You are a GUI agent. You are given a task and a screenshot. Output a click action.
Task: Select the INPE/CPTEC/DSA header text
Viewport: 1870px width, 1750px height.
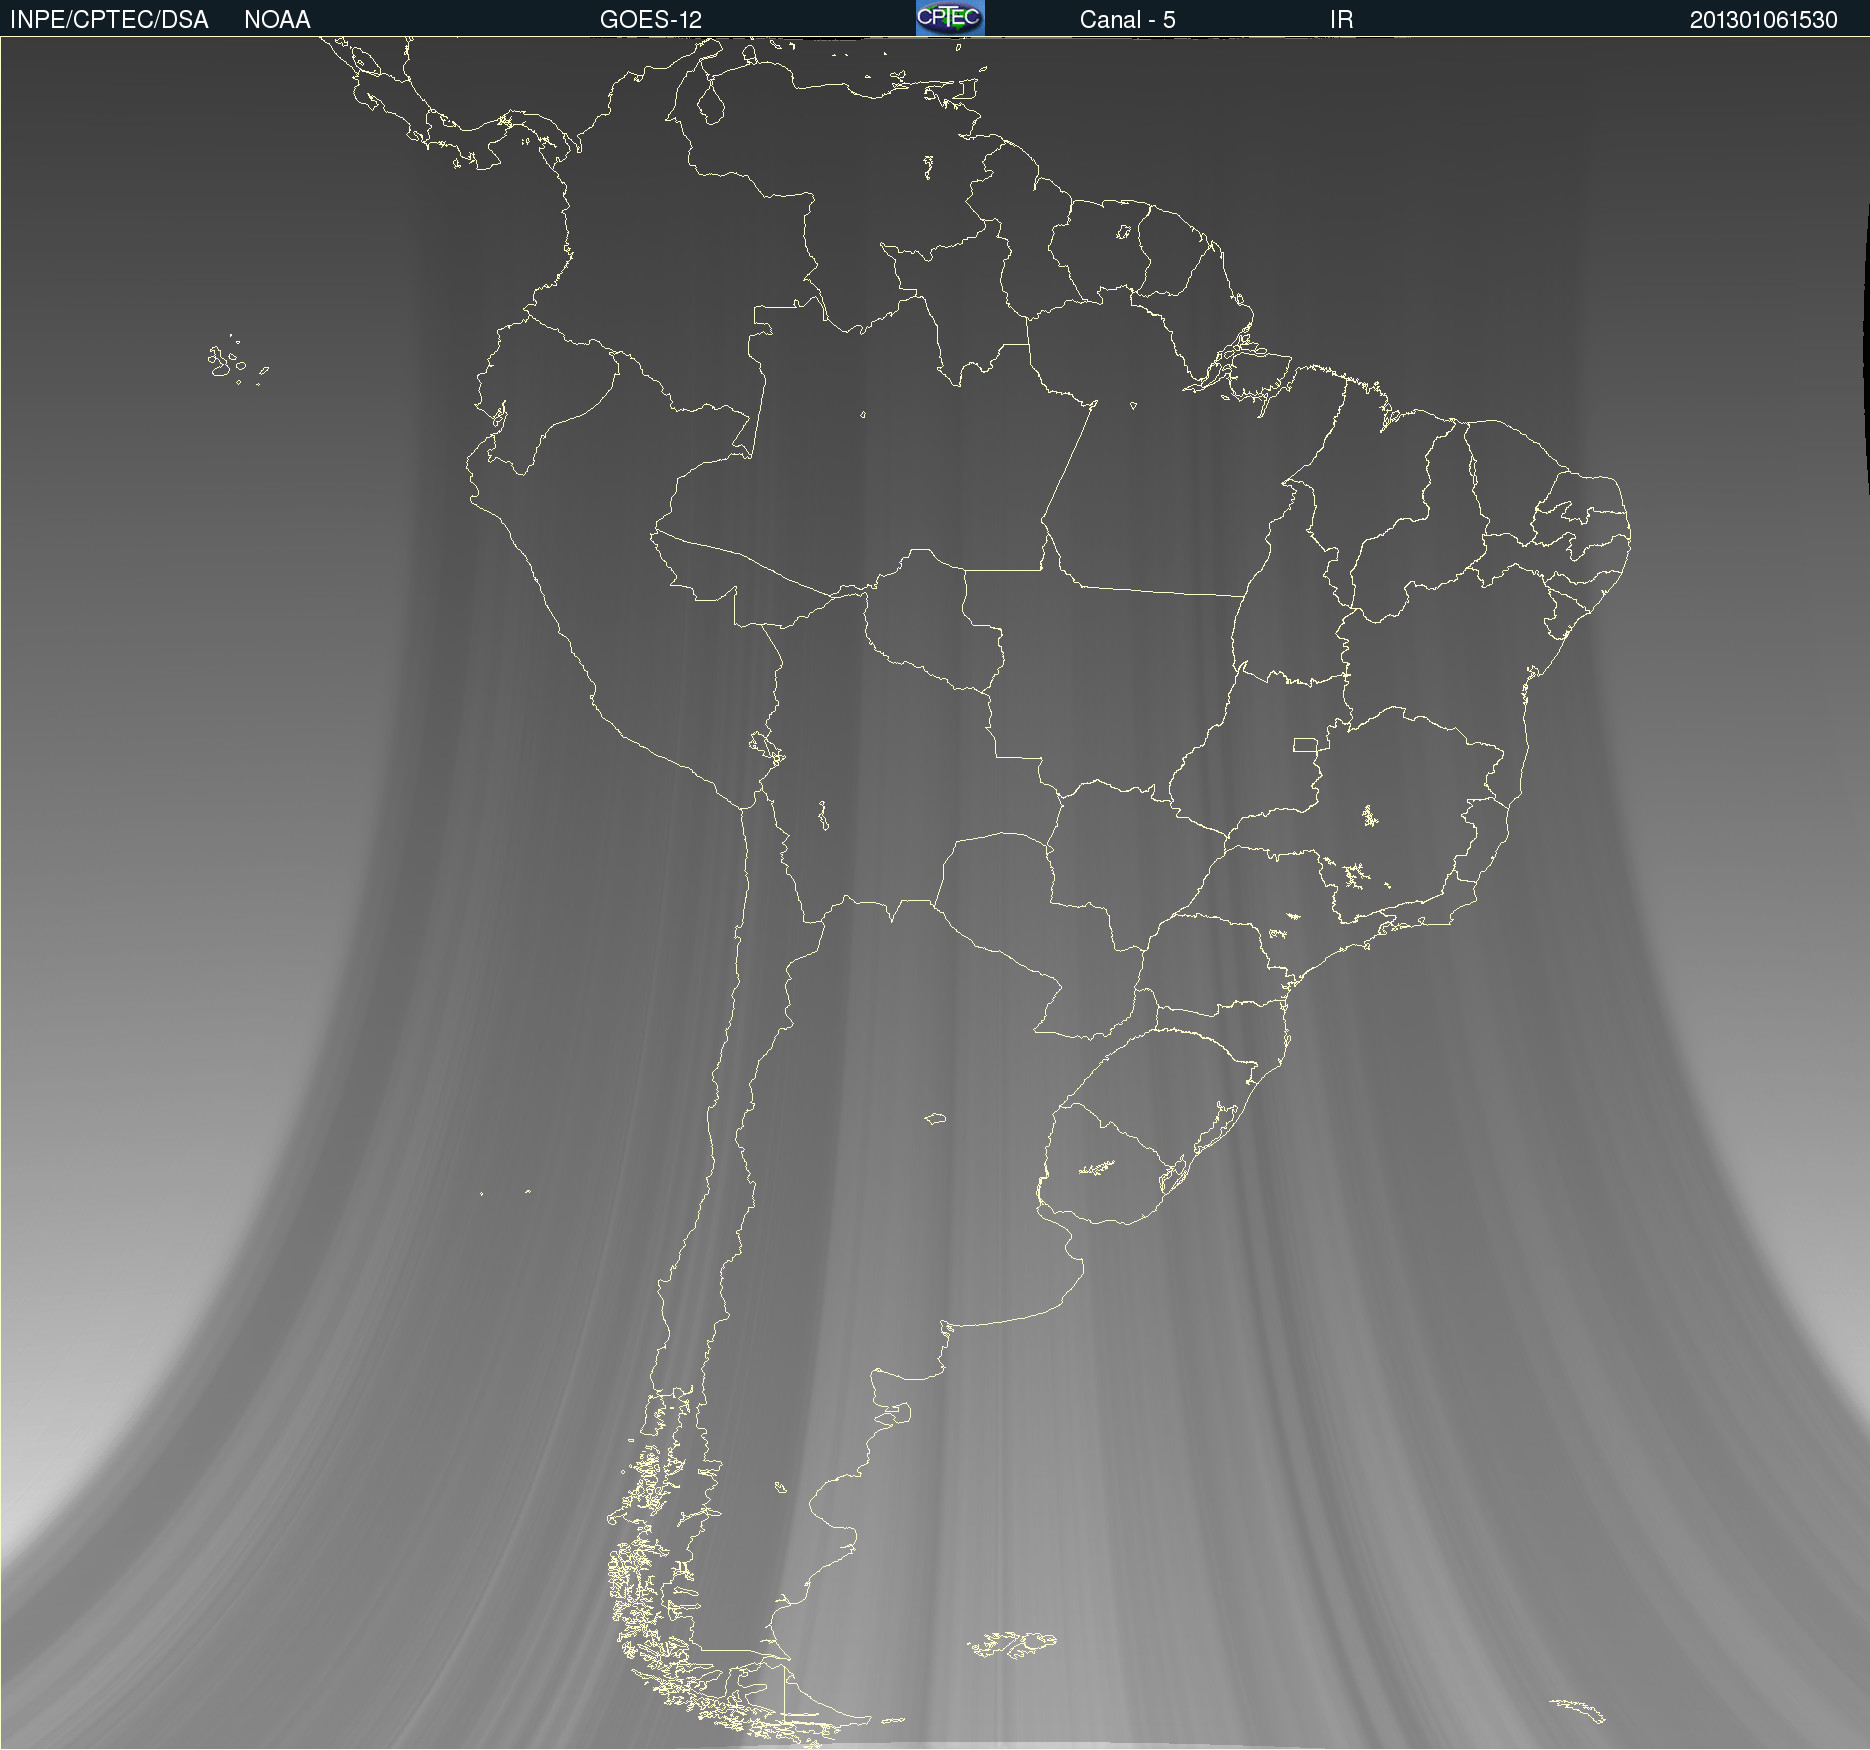109,20
